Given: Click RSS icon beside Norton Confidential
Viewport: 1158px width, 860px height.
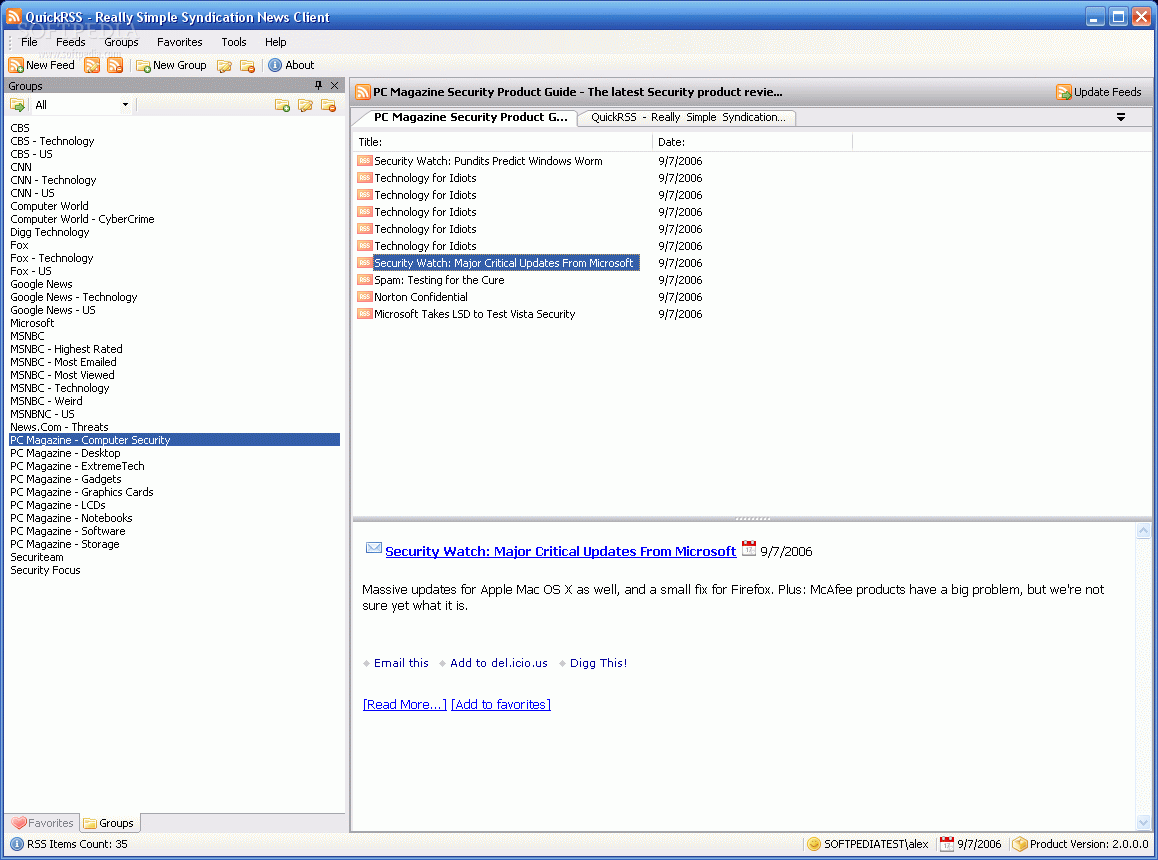Looking at the screenshot, I should coord(364,296).
